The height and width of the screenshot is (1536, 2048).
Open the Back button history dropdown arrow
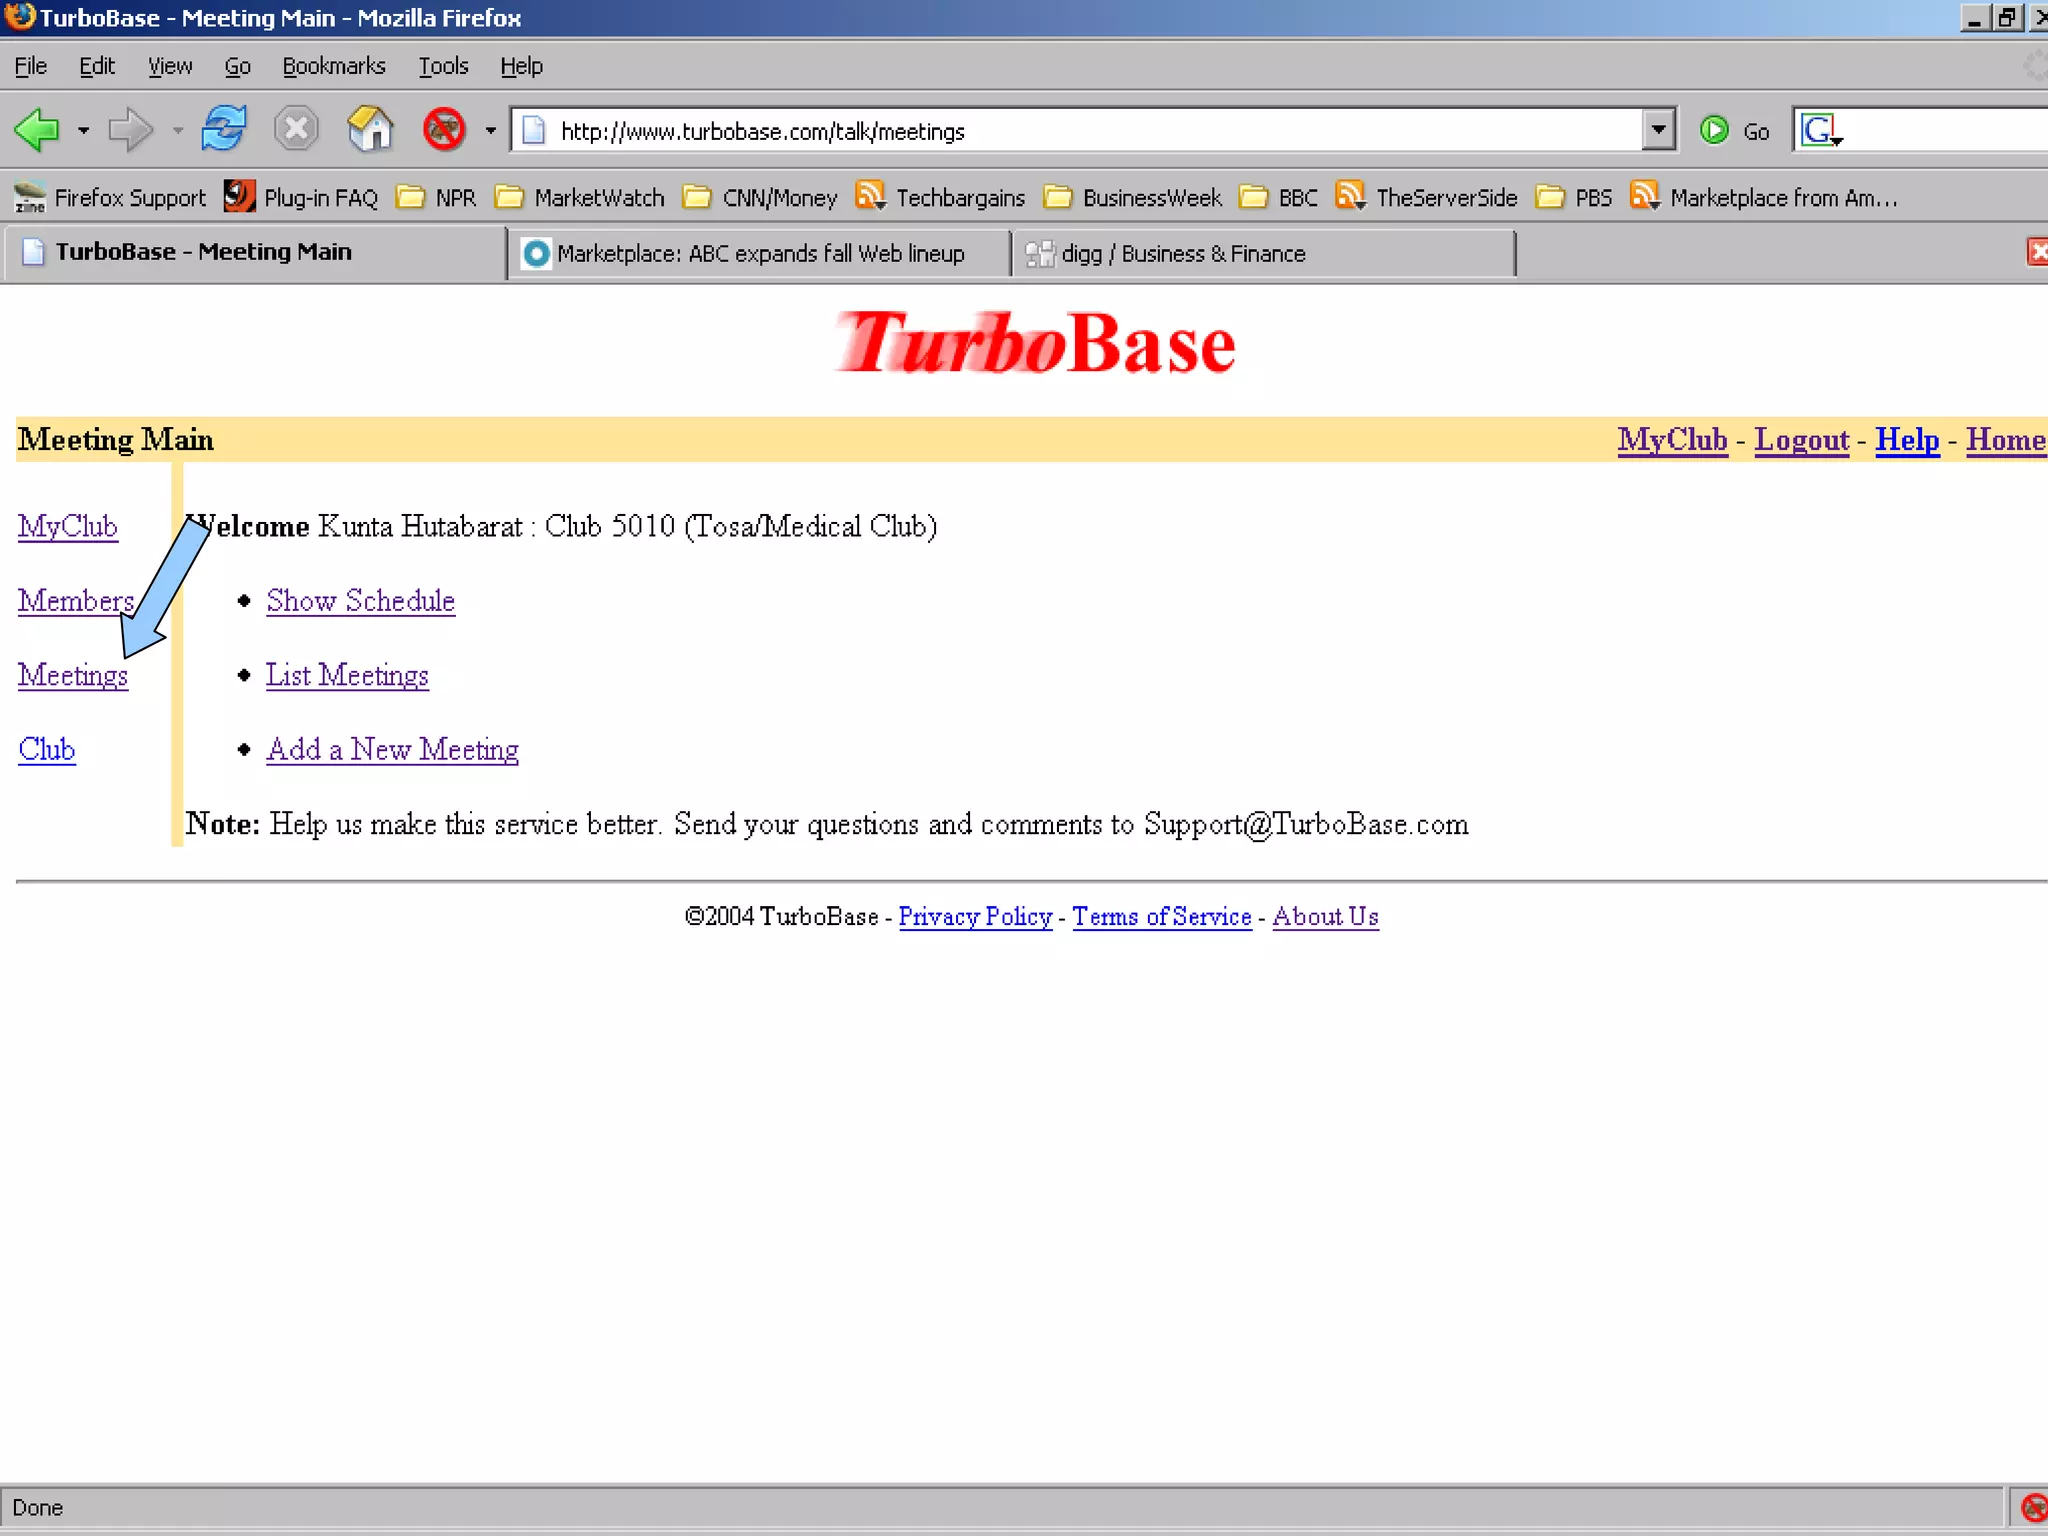pyautogui.click(x=83, y=130)
